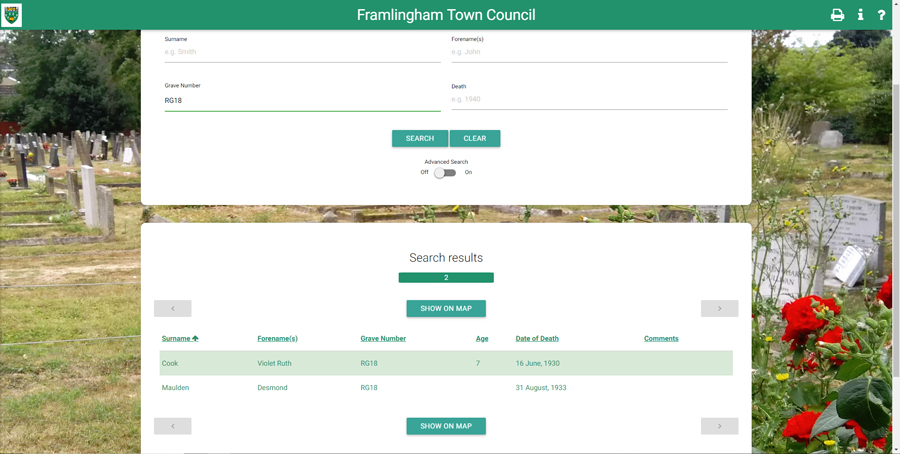Click the age value 7
The image size is (900, 454).
[x=478, y=363]
